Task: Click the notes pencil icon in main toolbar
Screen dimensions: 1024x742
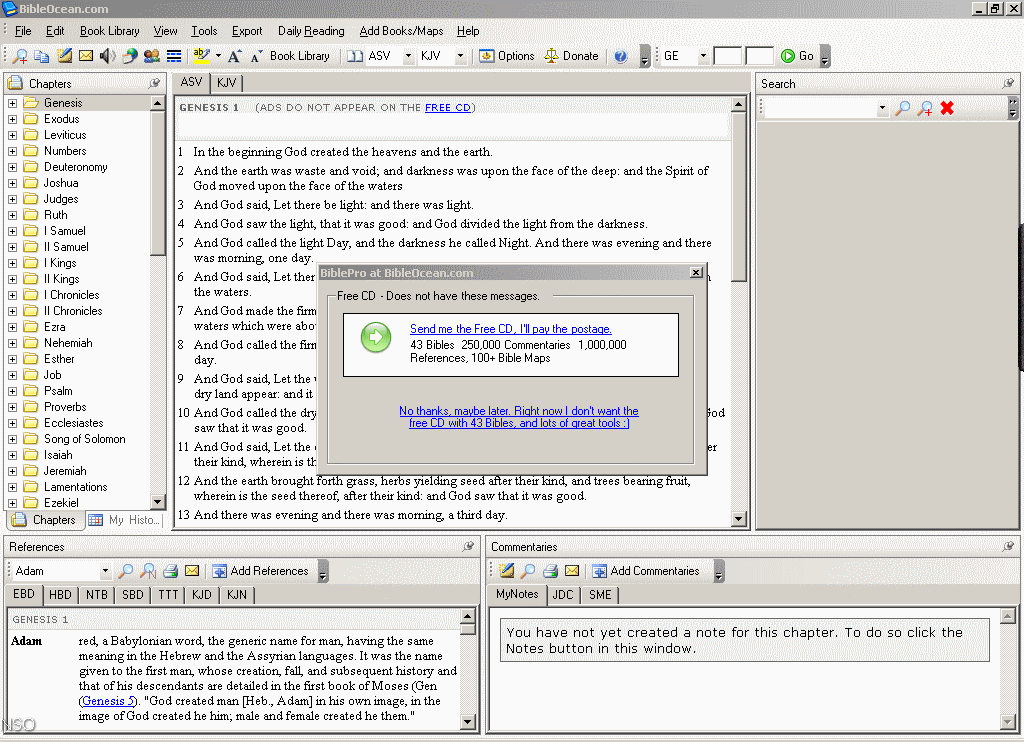Action: coord(64,56)
